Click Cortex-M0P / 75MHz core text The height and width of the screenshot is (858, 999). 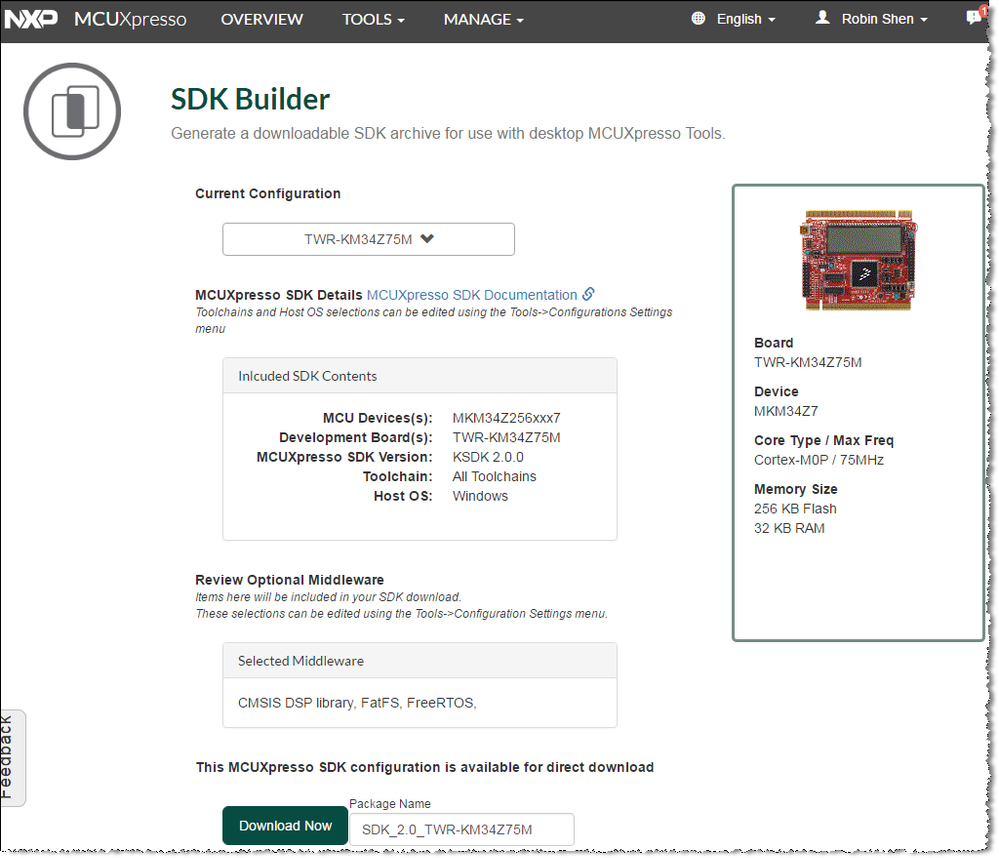click(819, 460)
